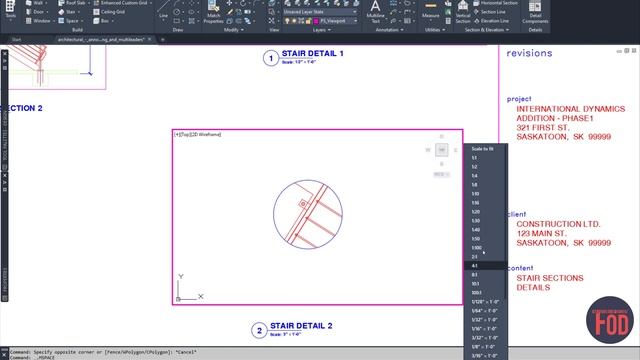The width and height of the screenshot is (640, 360).
Task: Click the INTERNATIONAL DYNAMICS project text
Action: [571, 109]
